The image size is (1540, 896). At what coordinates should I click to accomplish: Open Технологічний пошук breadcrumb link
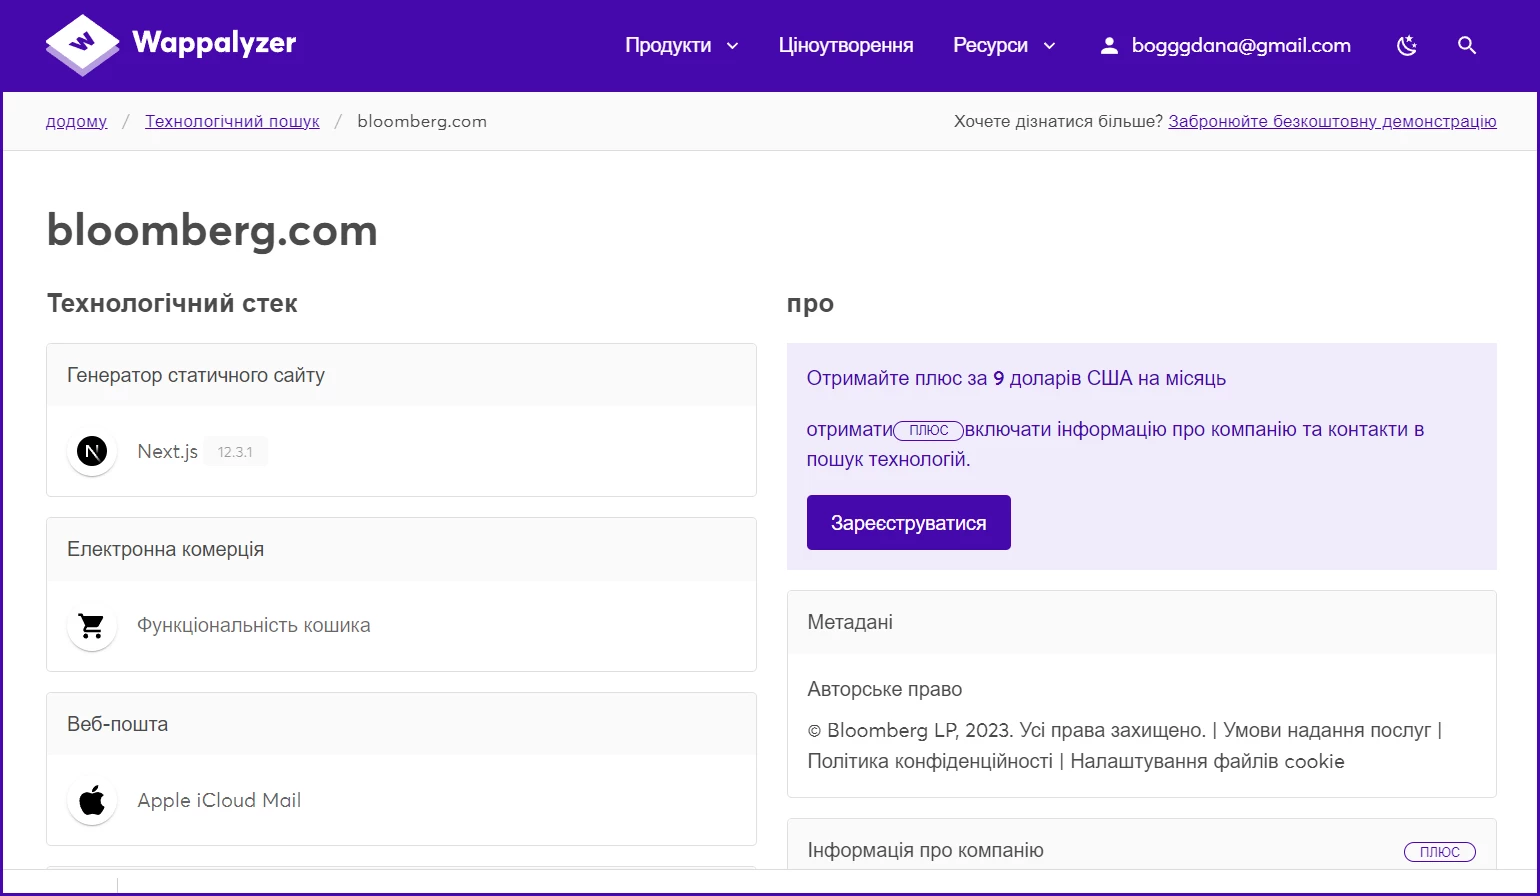[x=232, y=121]
